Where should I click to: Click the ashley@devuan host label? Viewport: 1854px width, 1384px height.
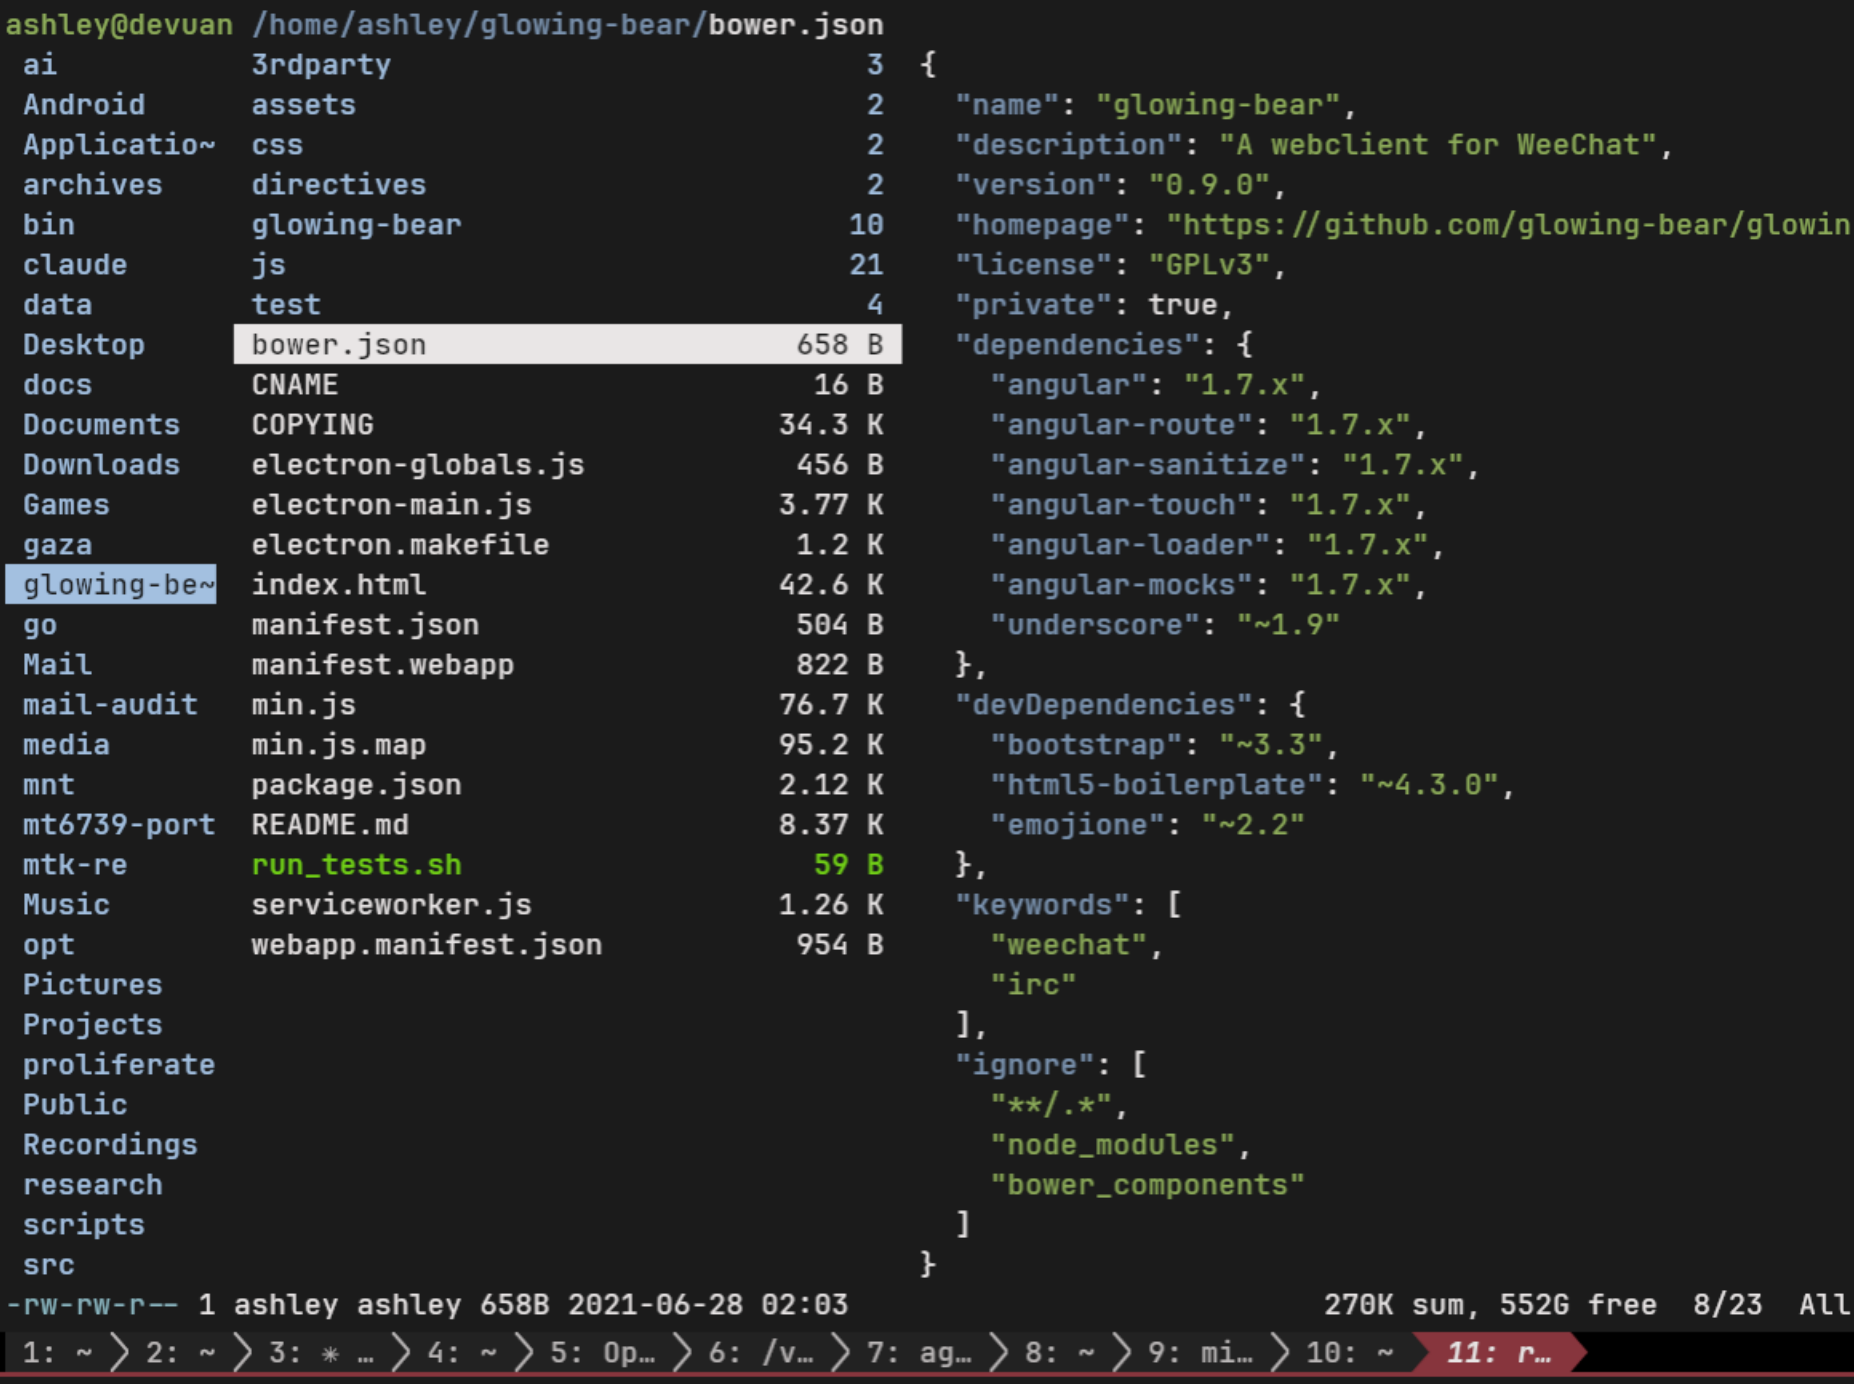tap(119, 25)
